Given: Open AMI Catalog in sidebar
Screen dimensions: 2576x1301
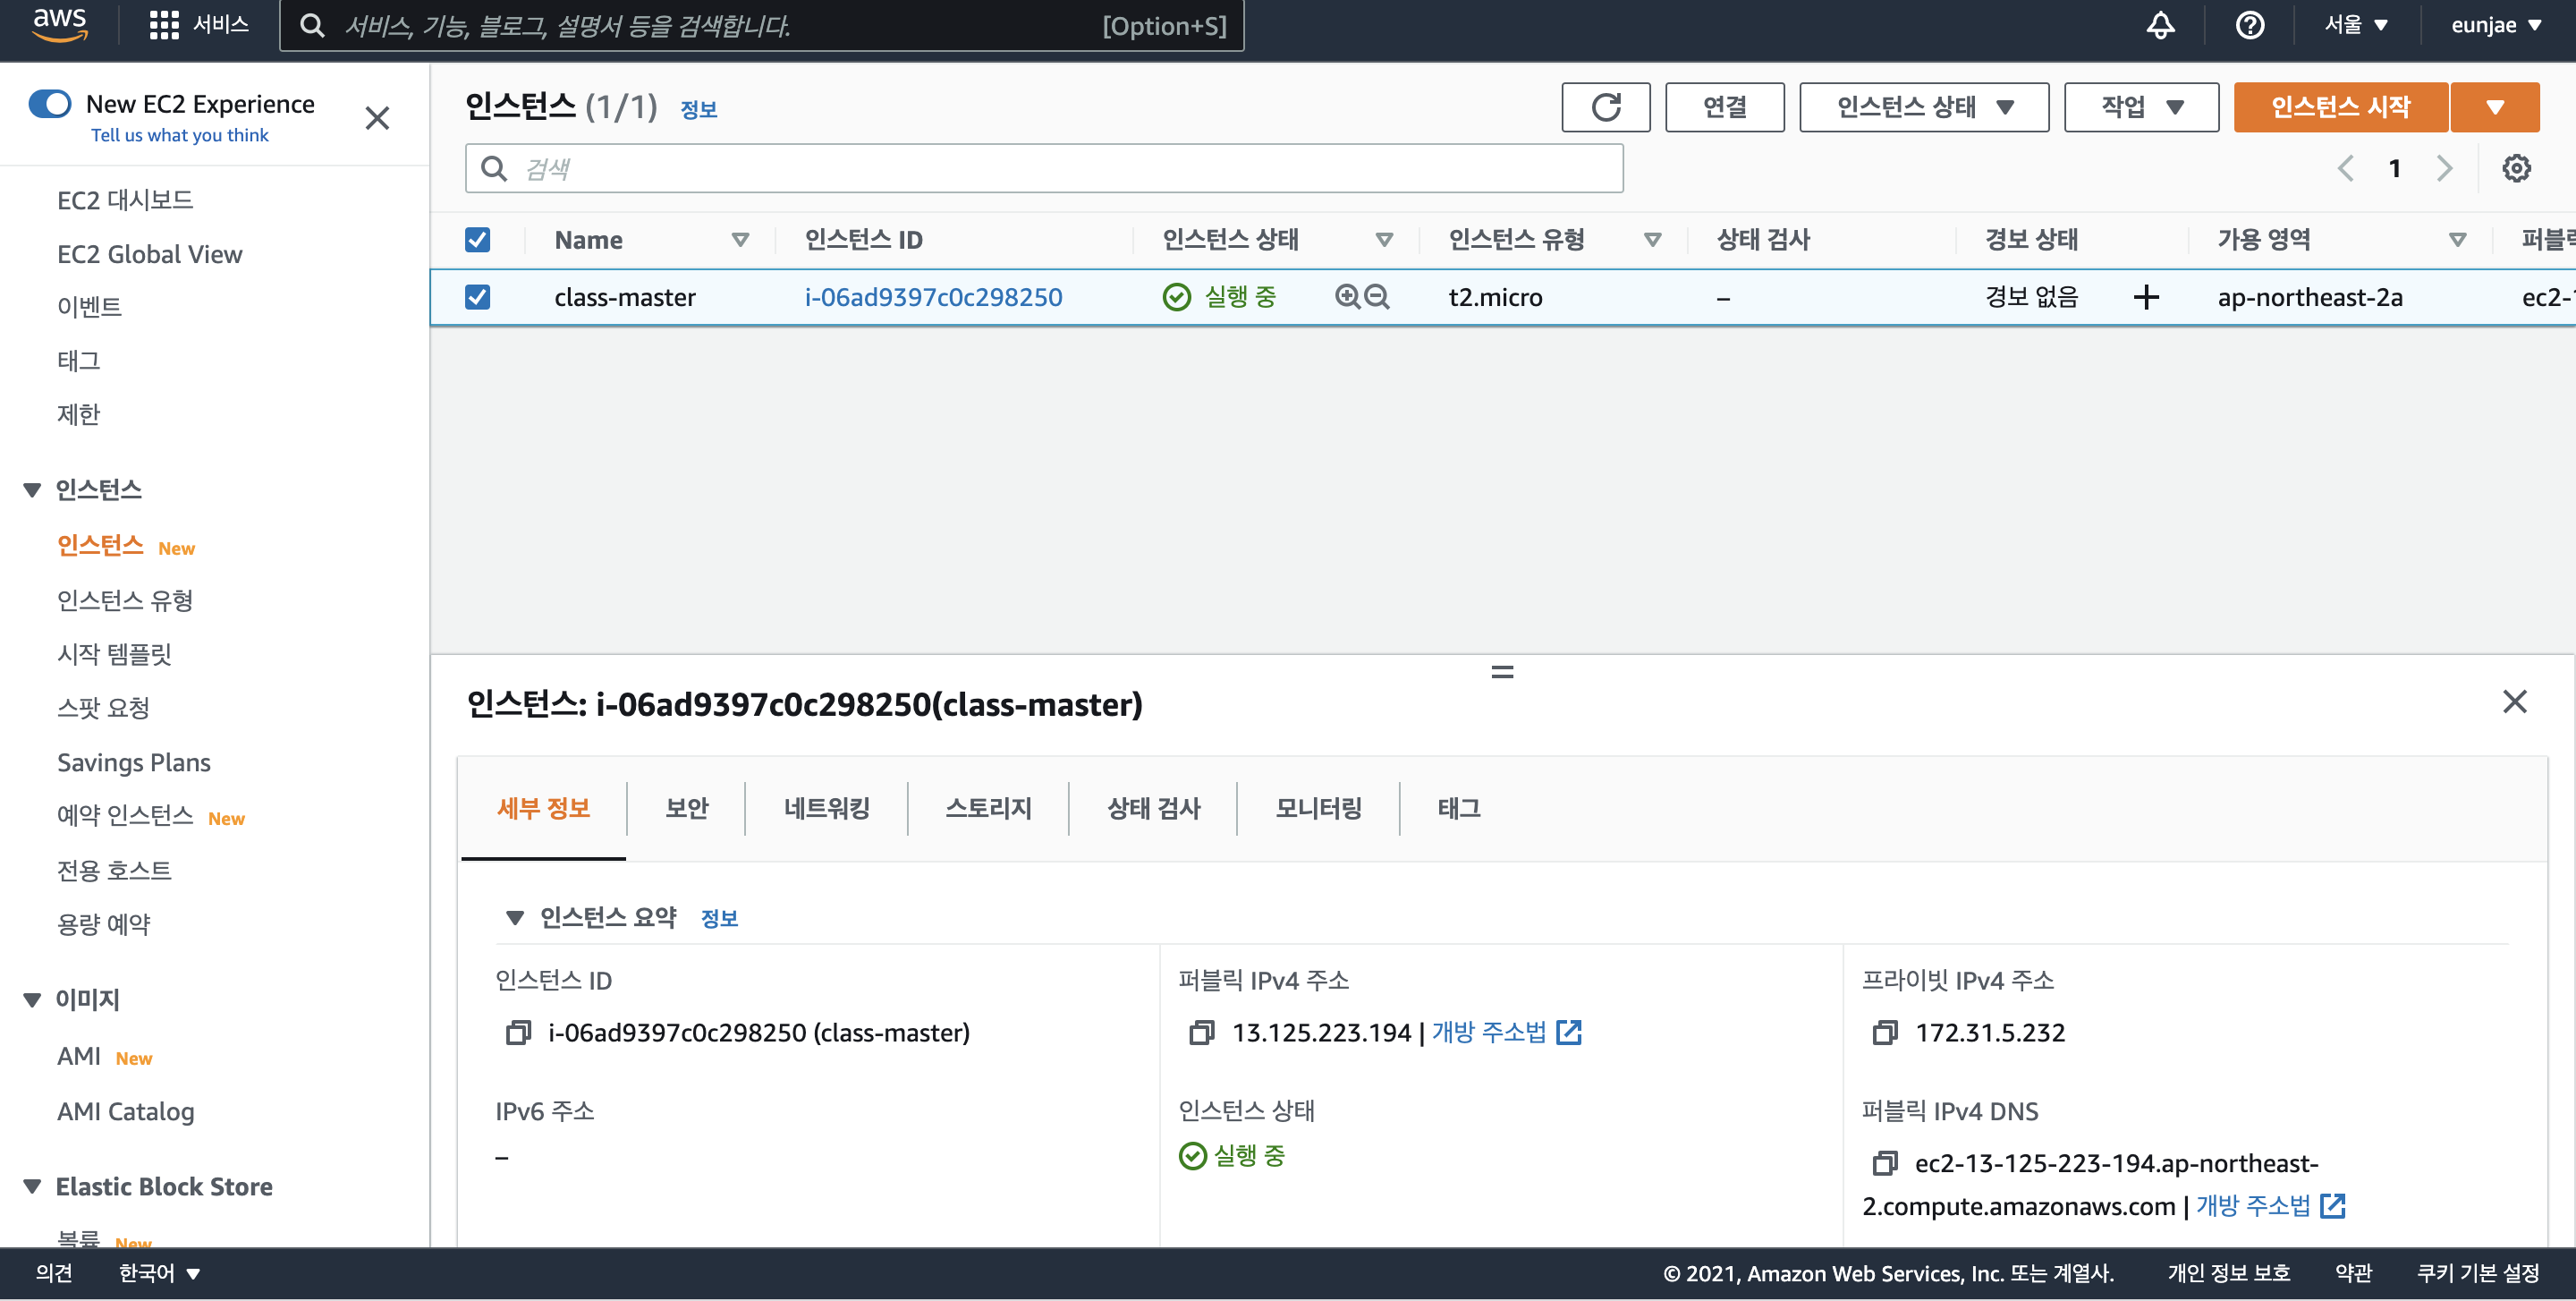Looking at the screenshot, I should (x=125, y=1111).
